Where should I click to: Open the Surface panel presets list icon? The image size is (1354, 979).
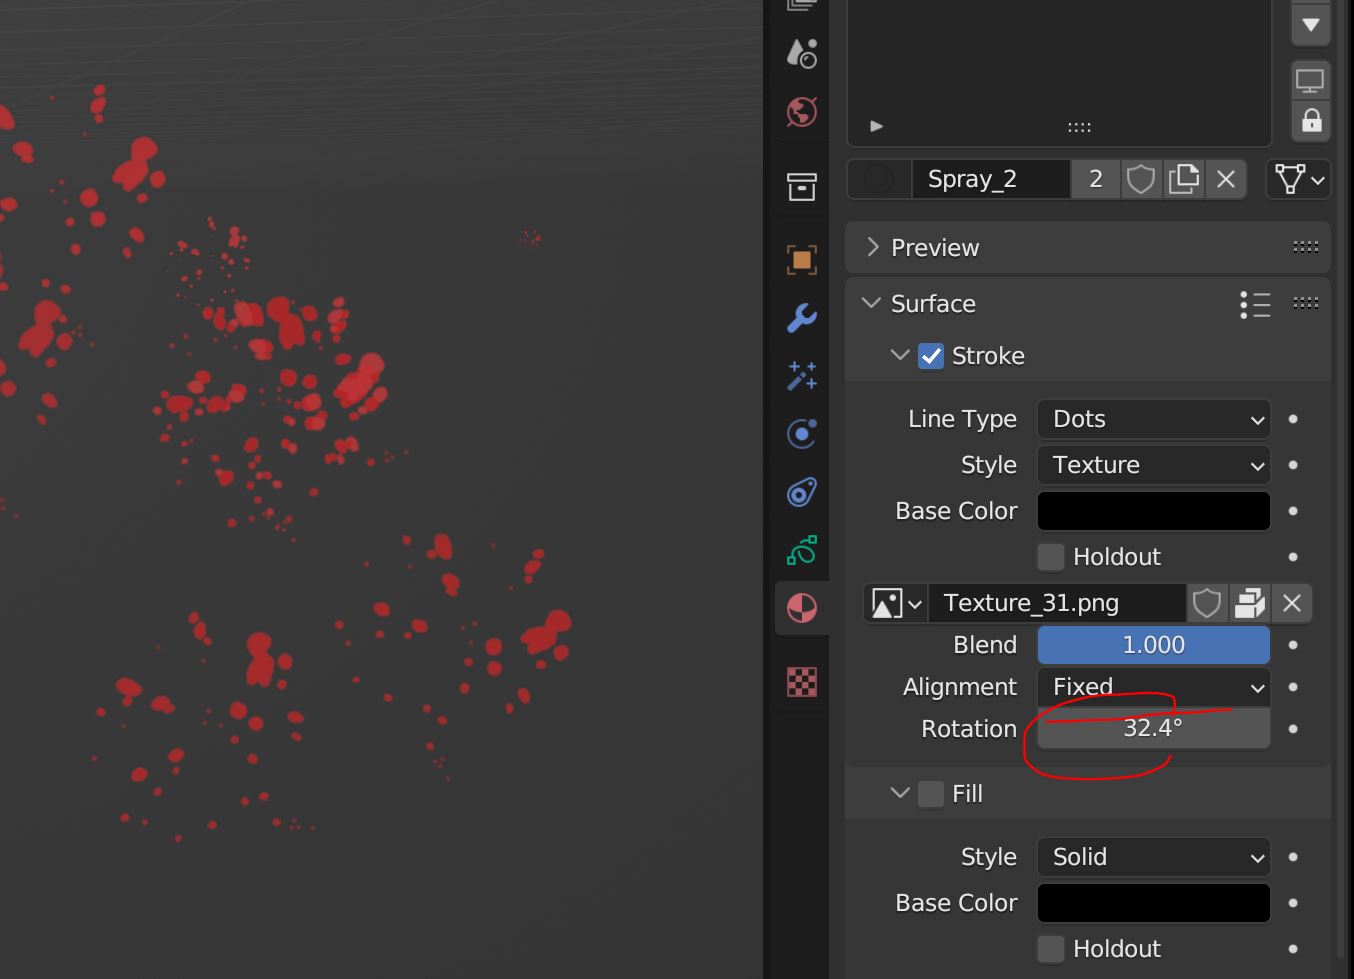pos(1255,304)
